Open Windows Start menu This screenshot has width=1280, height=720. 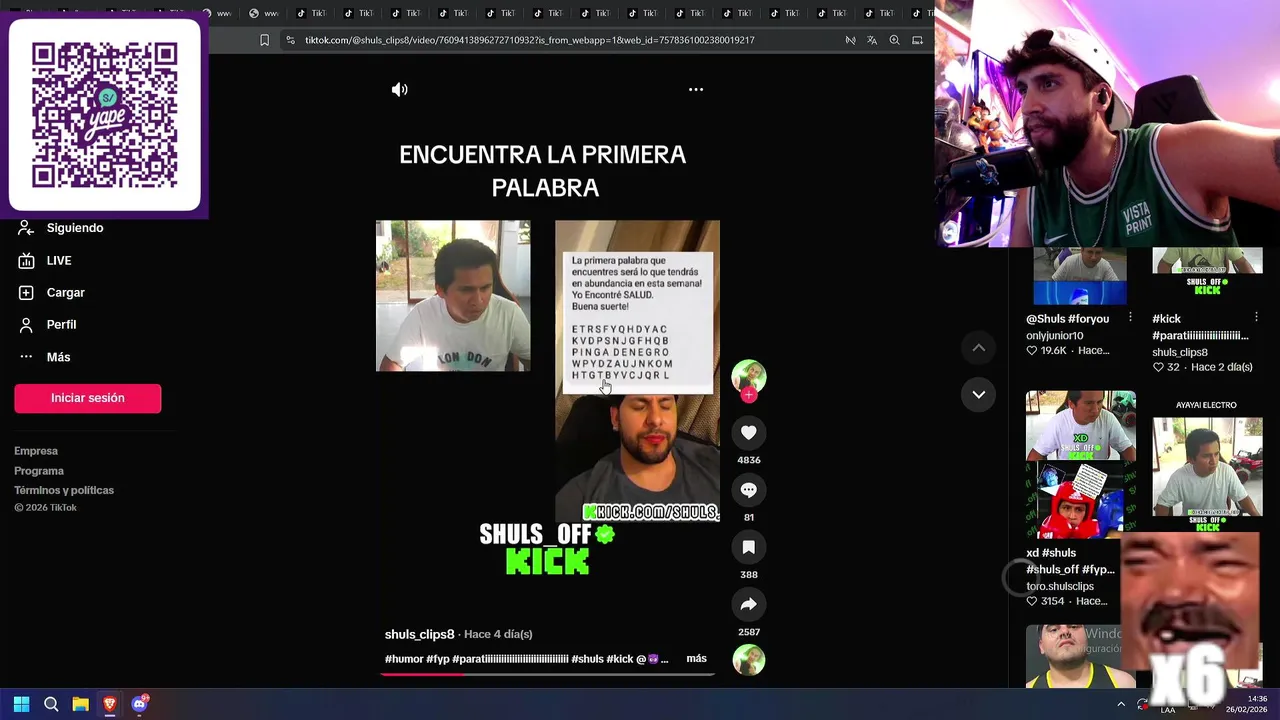click(21, 704)
